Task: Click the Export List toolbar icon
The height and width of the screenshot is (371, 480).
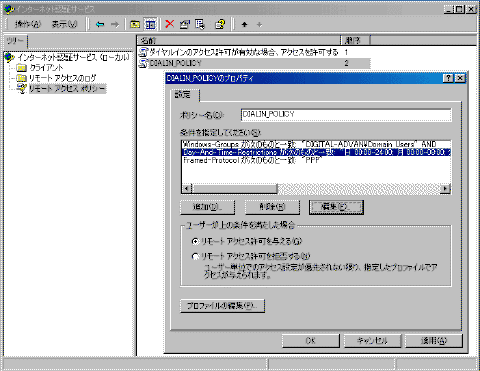Action: [x=200, y=24]
